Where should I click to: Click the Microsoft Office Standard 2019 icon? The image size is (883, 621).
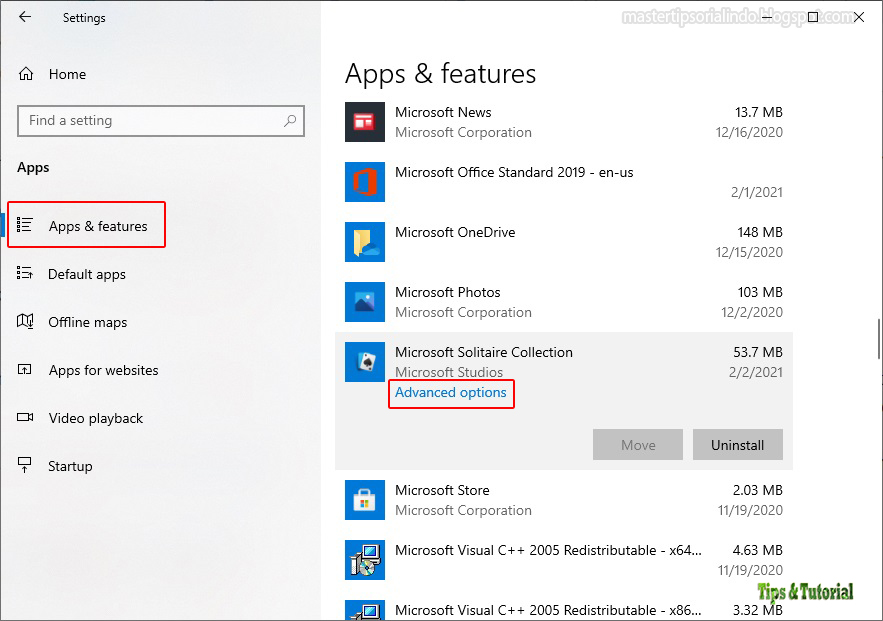[365, 182]
